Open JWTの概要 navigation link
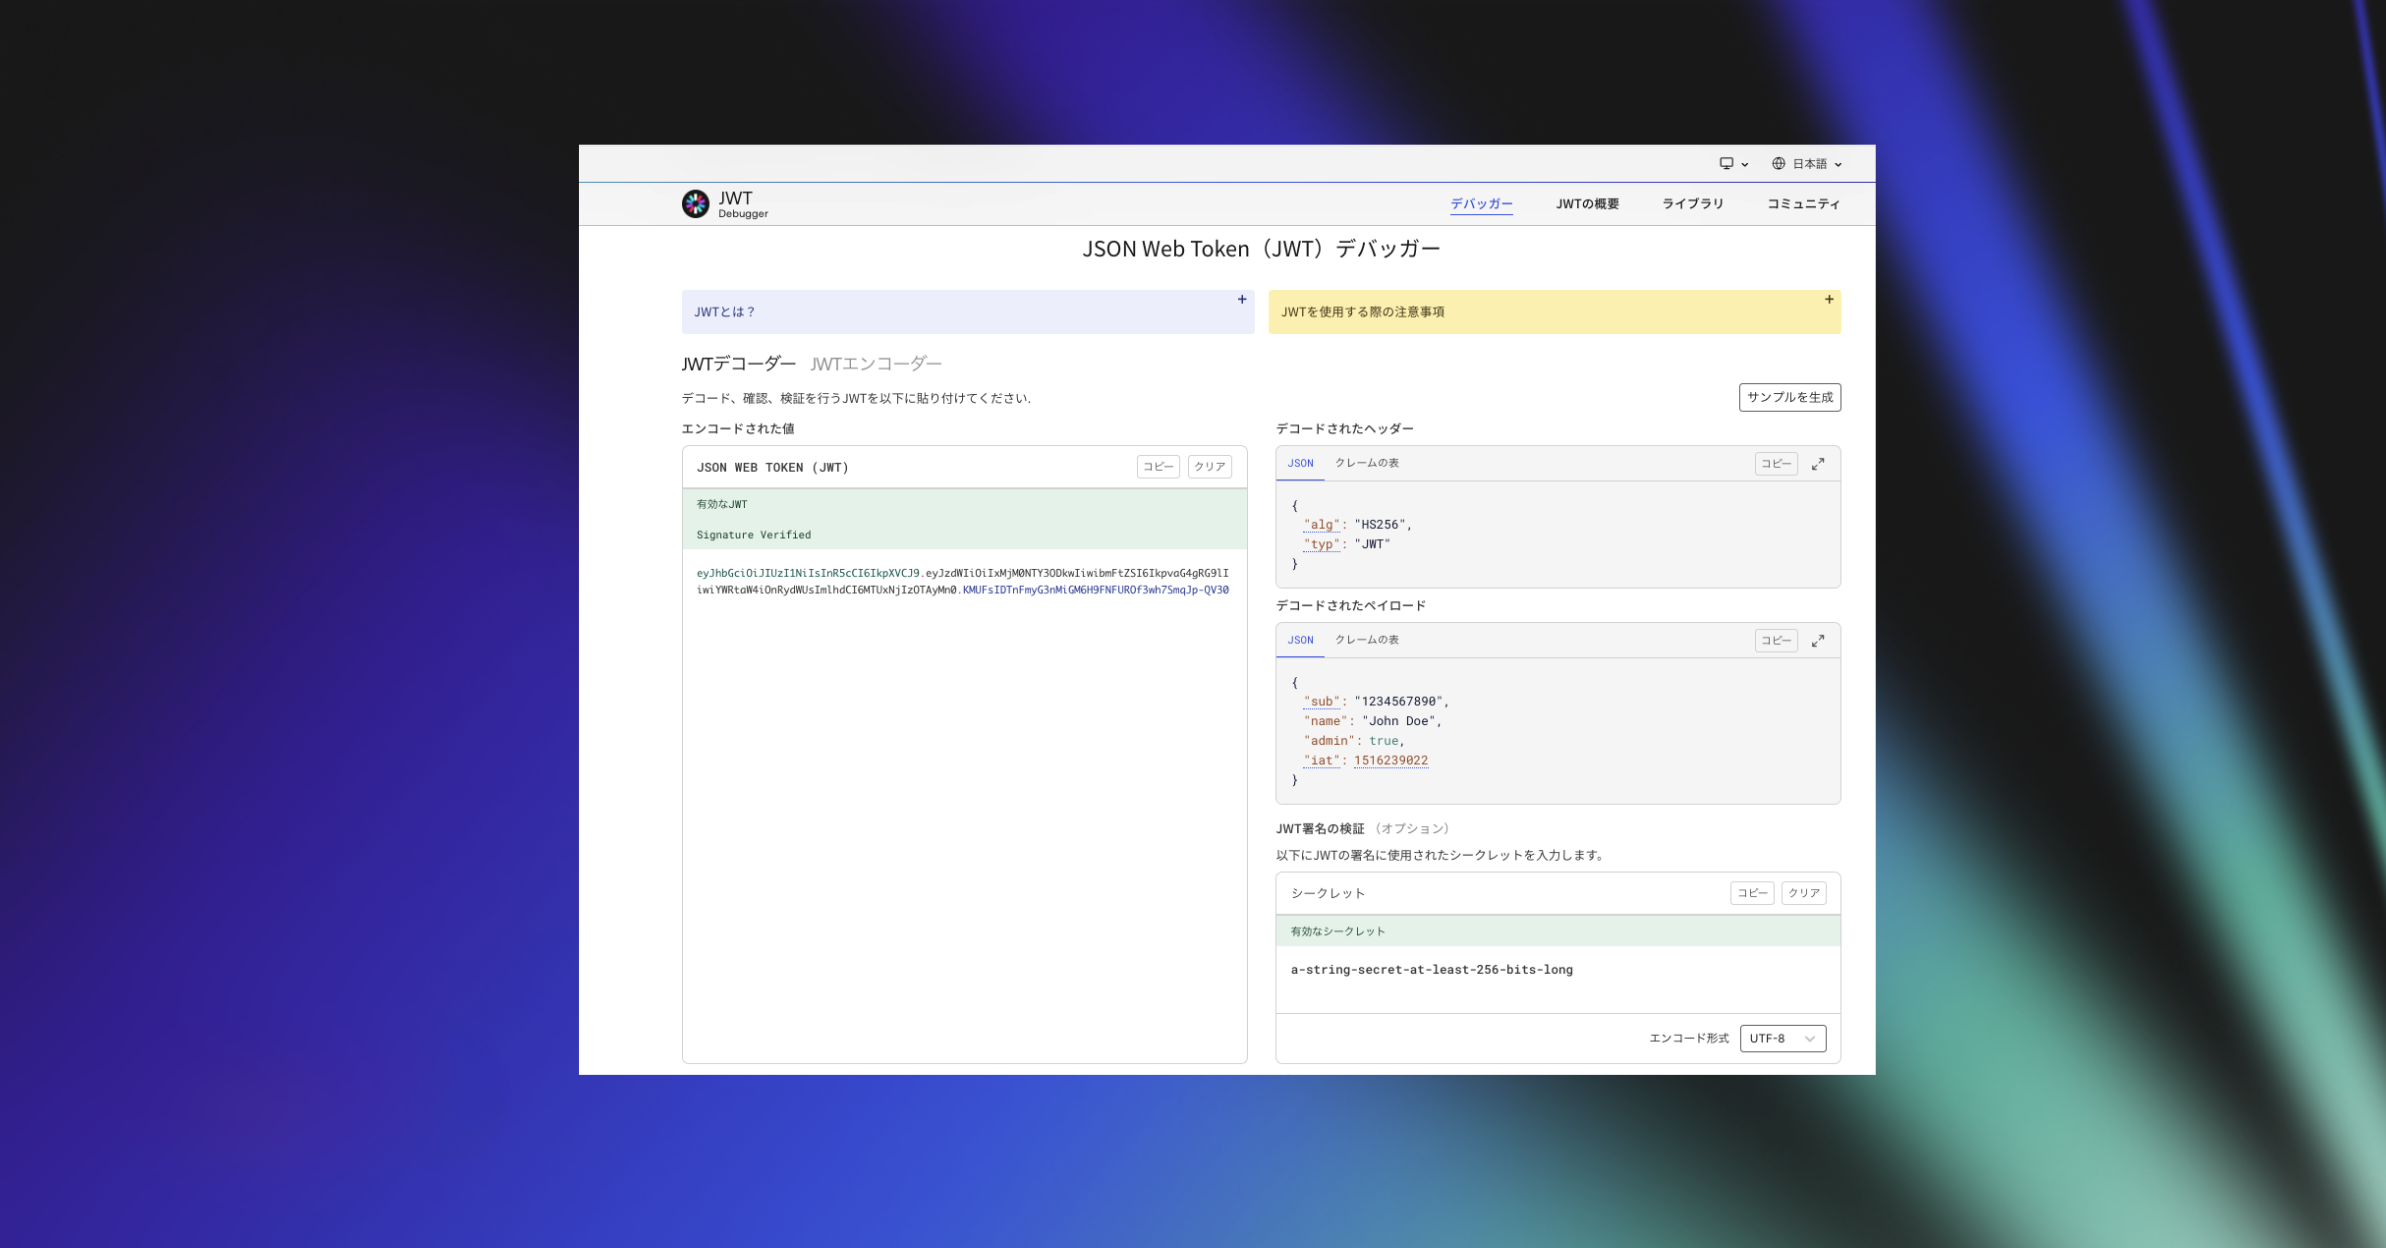The width and height of the screenshot is (2386, 1248). [x=1586, y=204]
